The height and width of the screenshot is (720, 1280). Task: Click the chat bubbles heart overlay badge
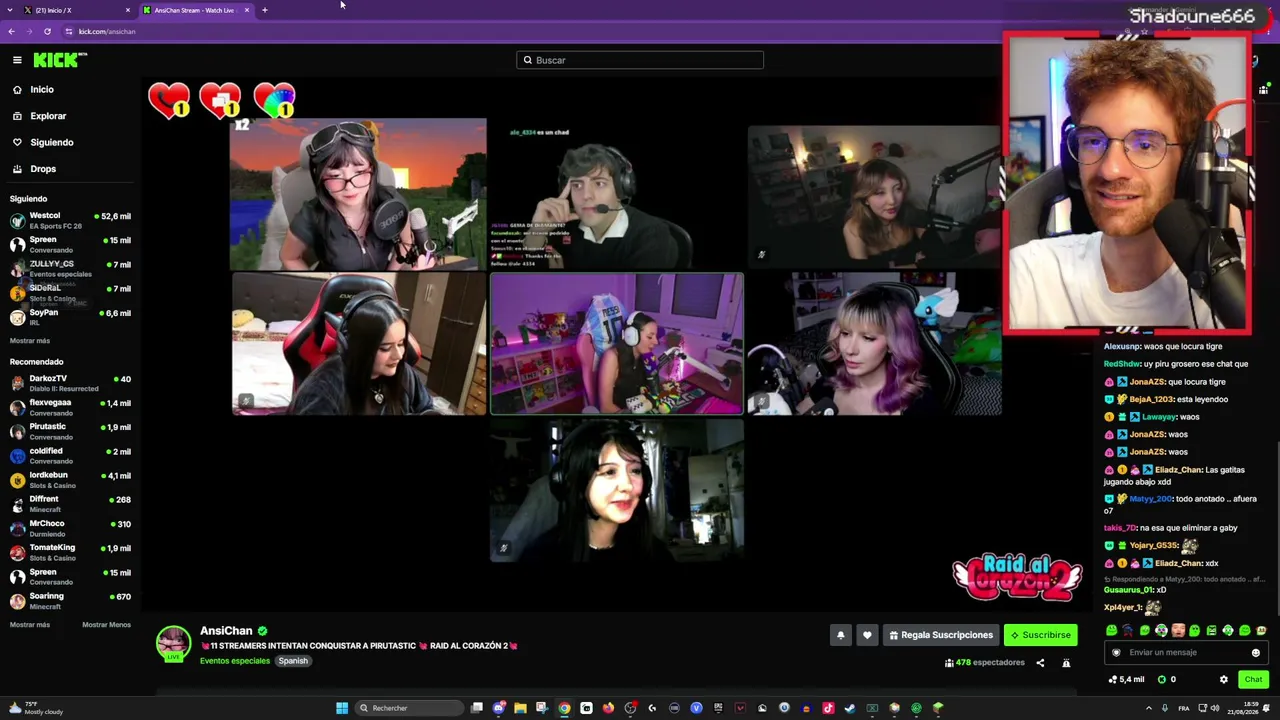(x=220, y=101)
